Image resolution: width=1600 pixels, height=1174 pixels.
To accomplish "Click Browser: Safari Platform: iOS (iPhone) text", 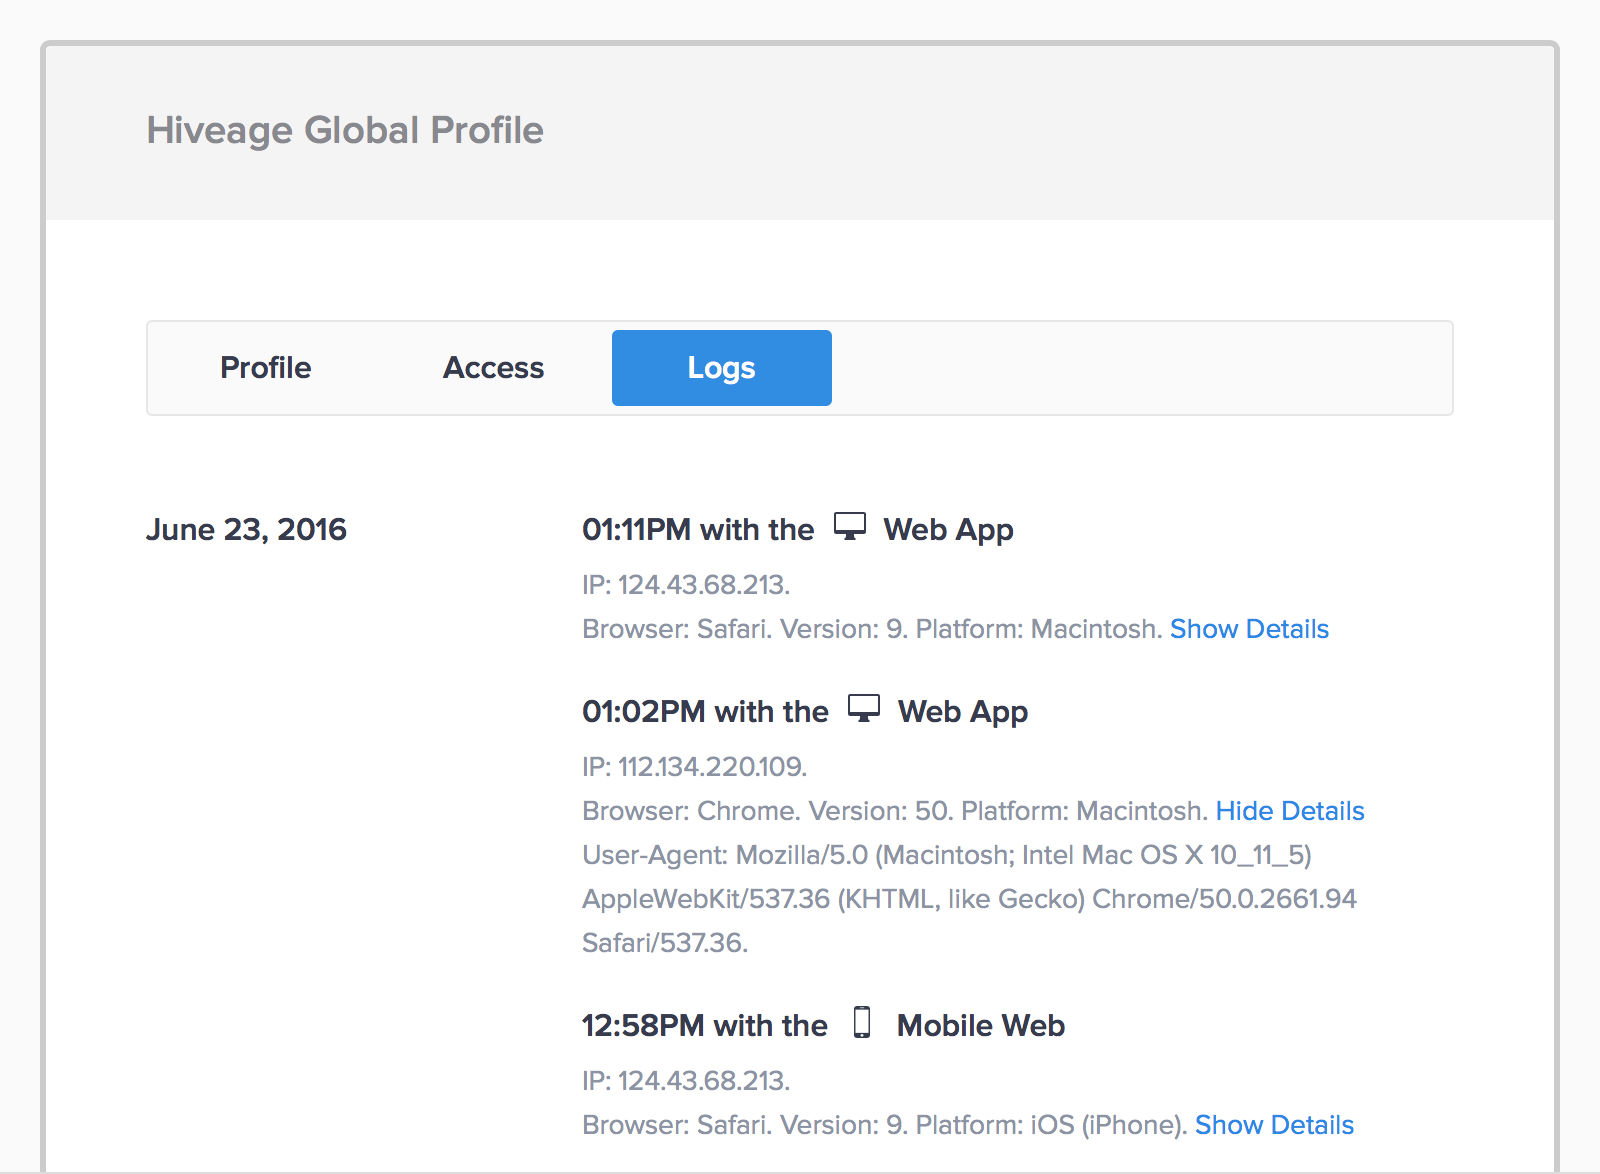I will [x=885, y=1125].
